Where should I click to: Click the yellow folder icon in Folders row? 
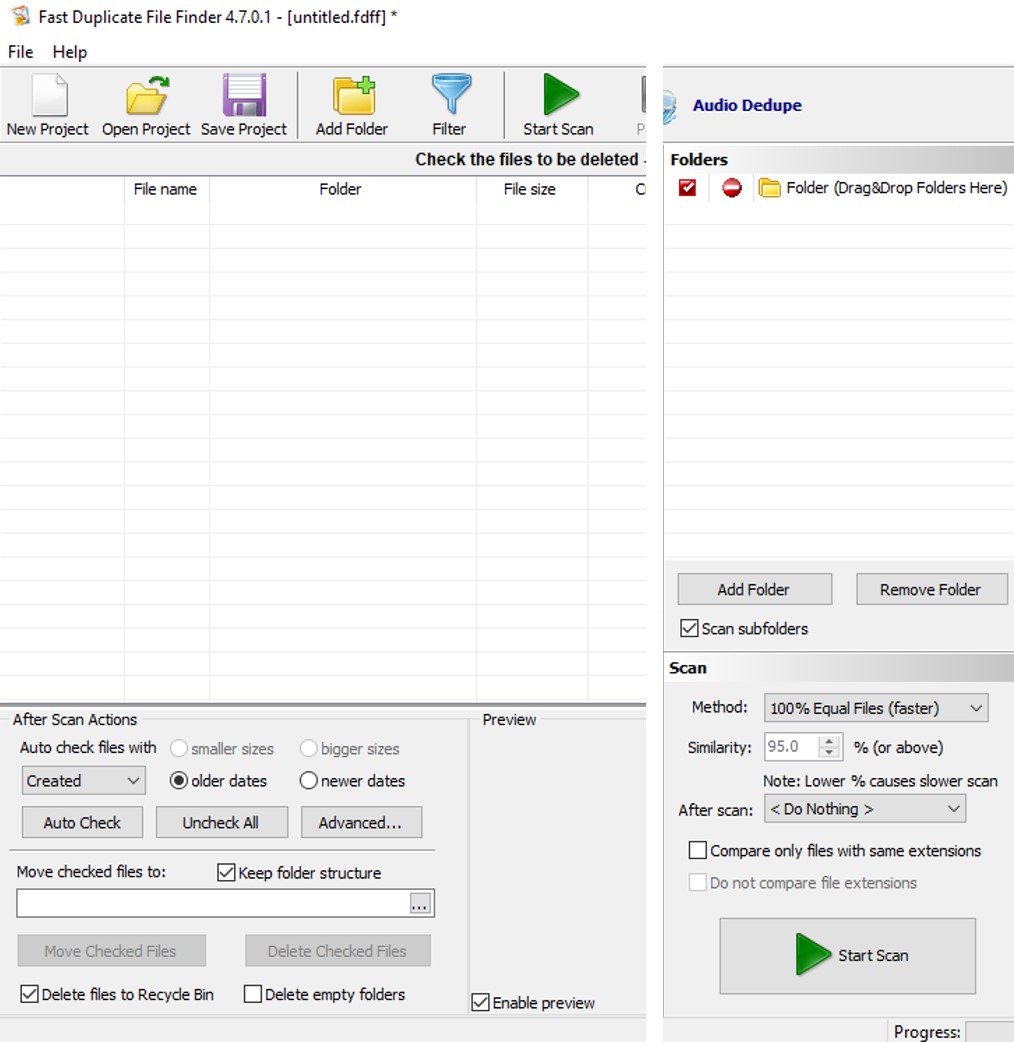click(769, 188)
